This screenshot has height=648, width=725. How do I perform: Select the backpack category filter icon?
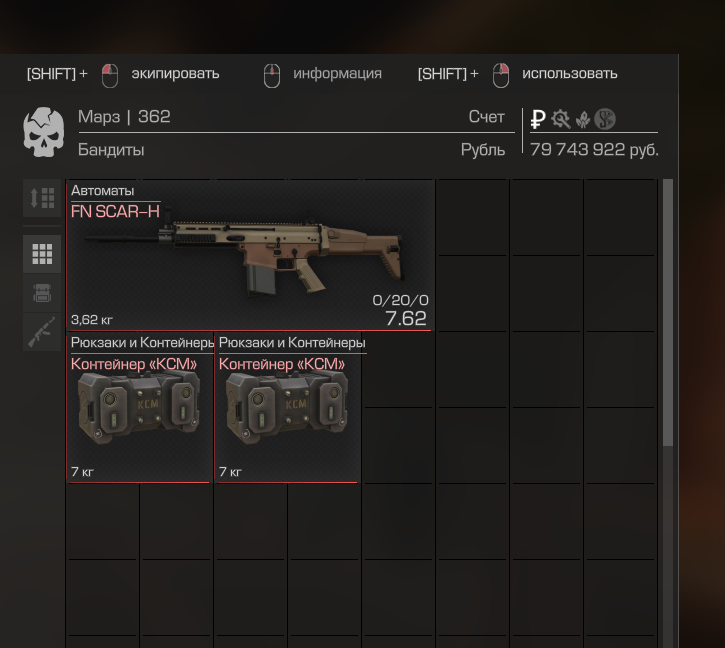(42, 293)
